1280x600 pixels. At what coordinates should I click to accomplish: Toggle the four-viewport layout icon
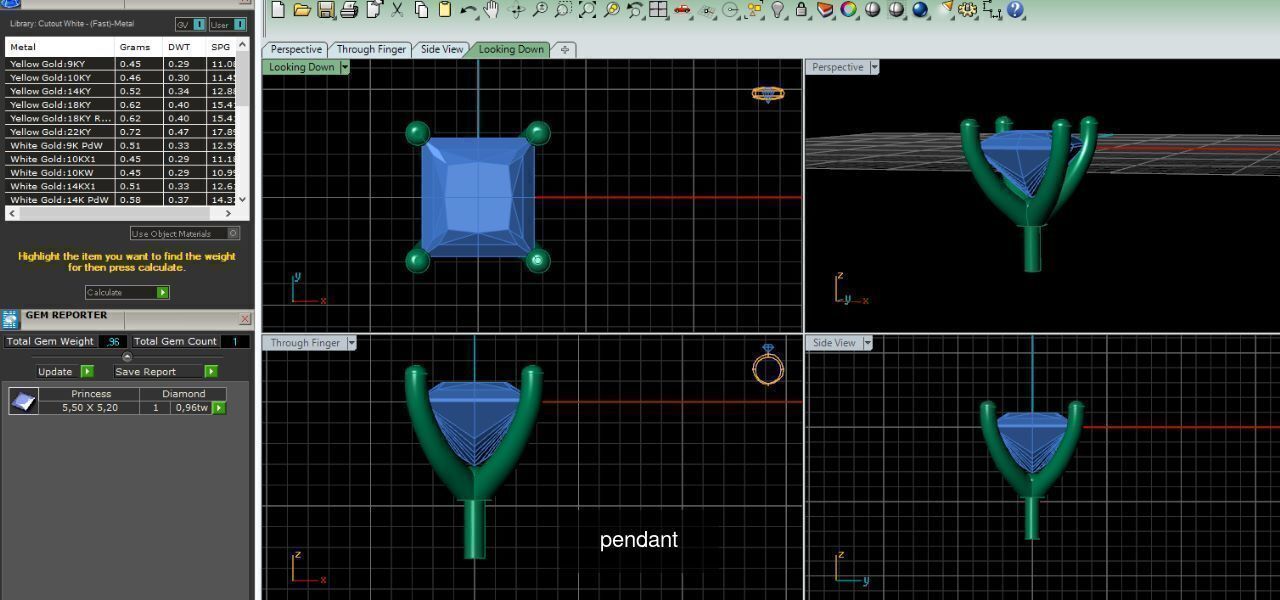click(x=658, y=10)
